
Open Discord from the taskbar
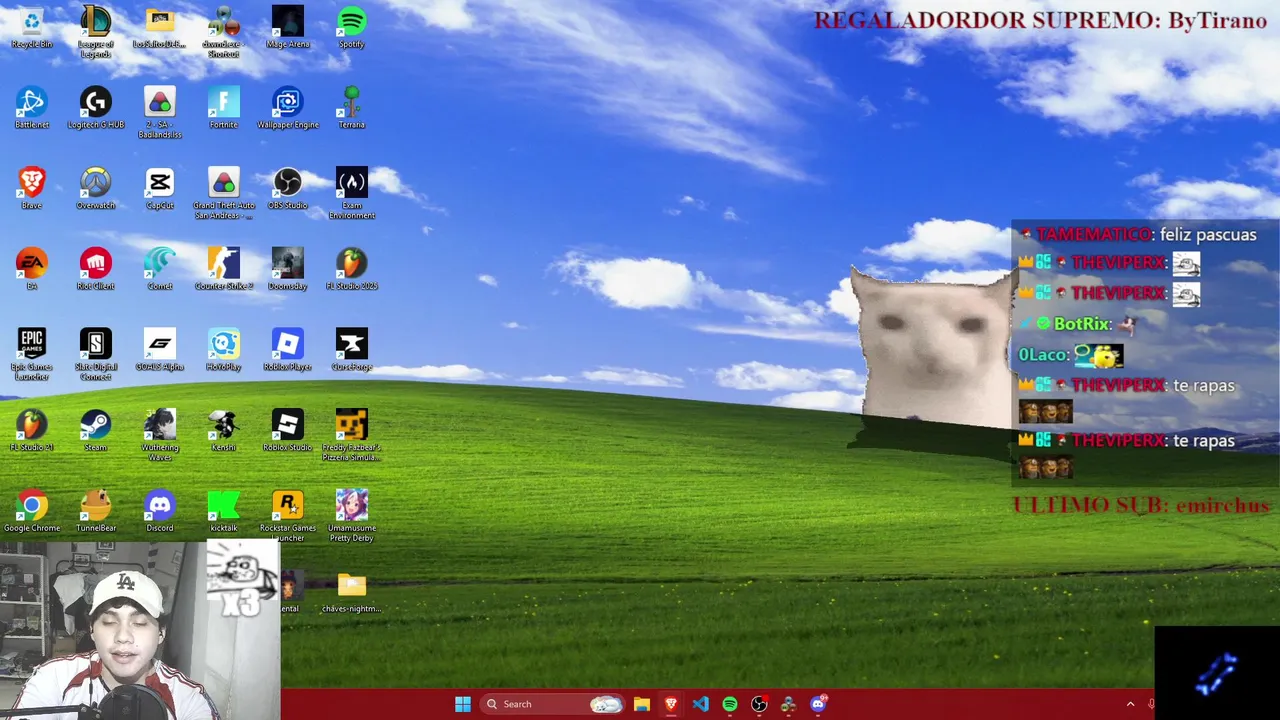[x=818, y=704]
